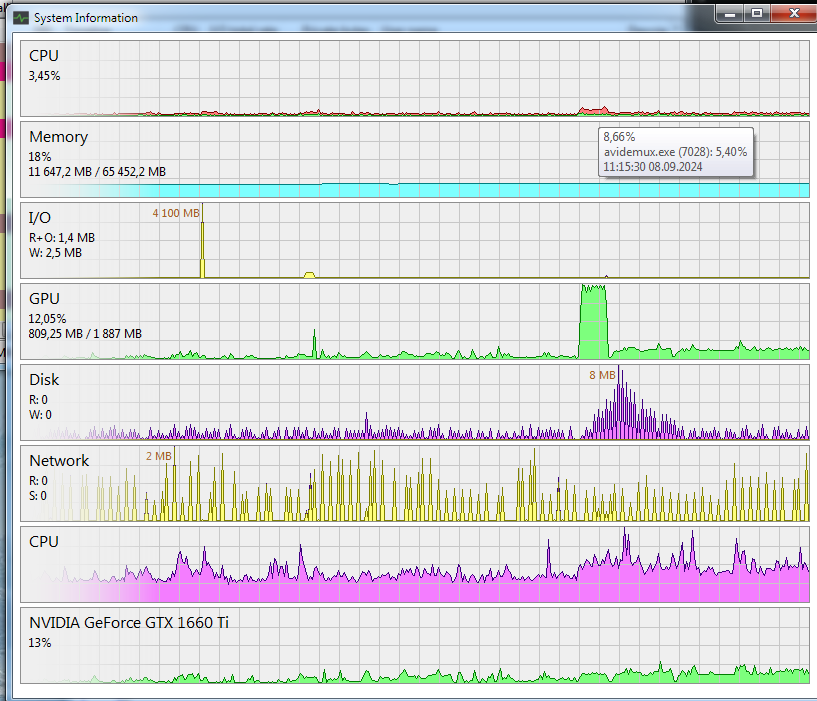The width and height of the screenshot is (817, 701).
Task: Click the "13%" NVIDIA GPU usage value
Action: (x=40, y=643)
